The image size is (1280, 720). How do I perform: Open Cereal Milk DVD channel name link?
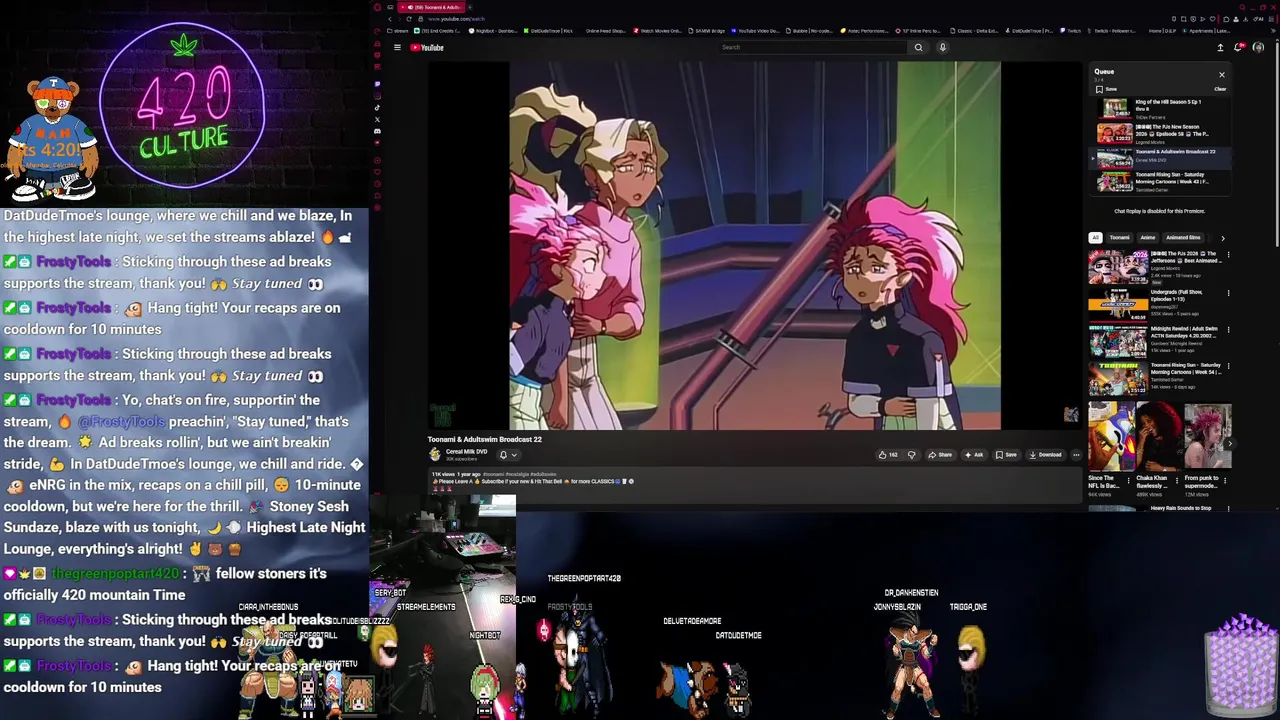(x=466, y=452)
